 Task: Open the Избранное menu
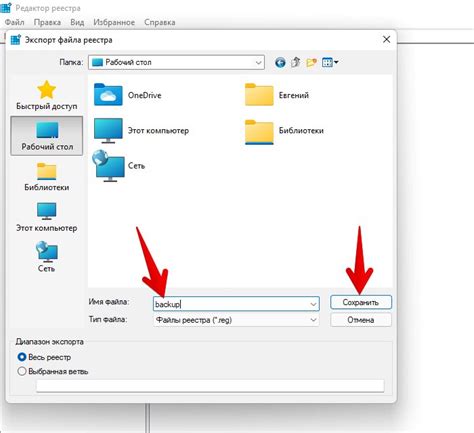coord(114,22)
